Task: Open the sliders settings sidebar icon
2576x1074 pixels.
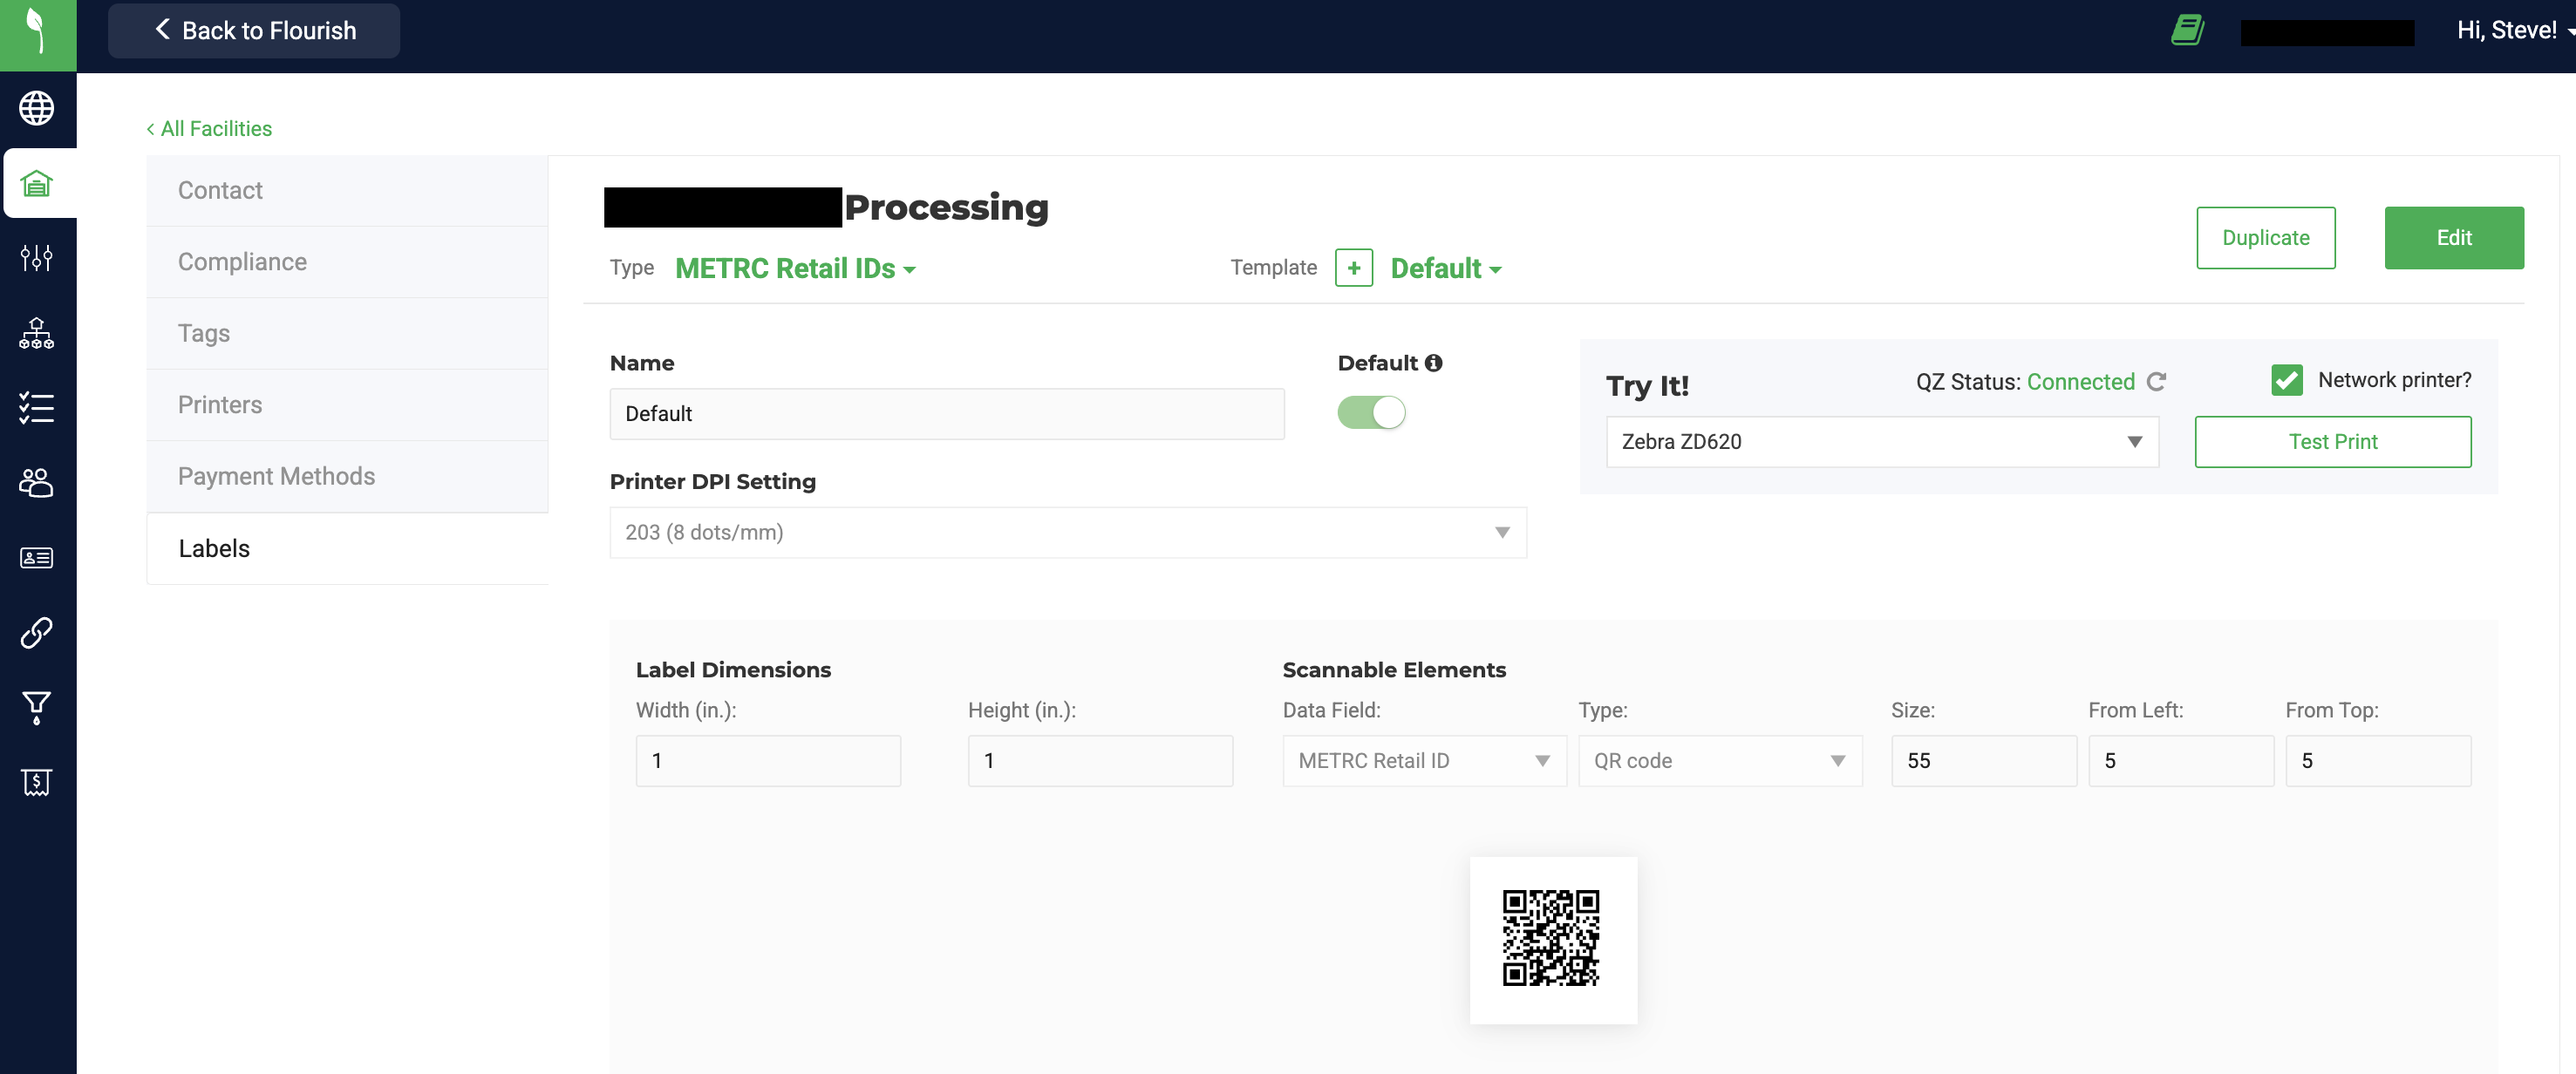Action: coord(37,258)
